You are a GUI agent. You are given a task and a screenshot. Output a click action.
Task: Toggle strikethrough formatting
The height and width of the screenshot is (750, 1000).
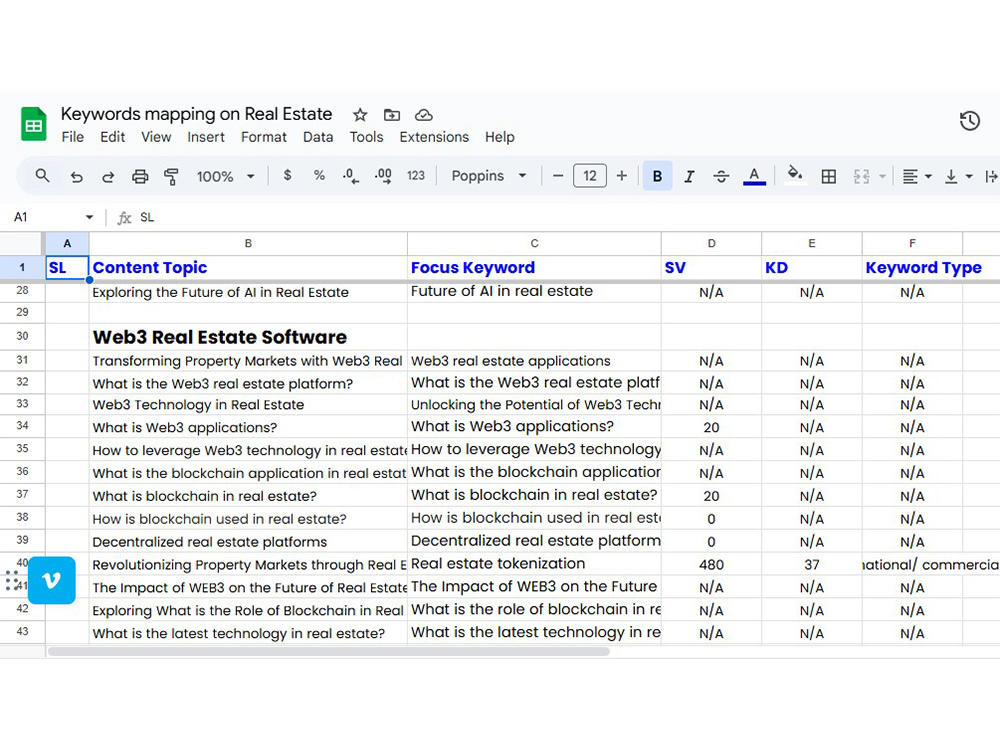click(x=721, y=177)
